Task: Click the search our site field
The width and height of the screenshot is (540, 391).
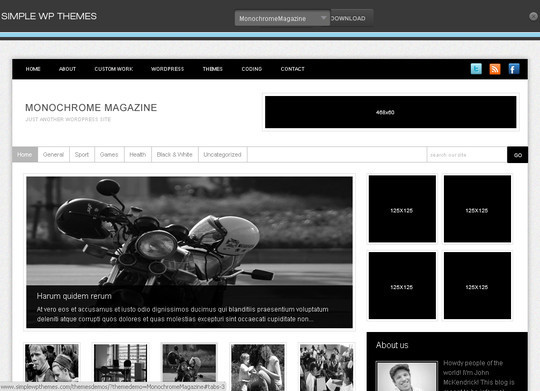Action: (x=467, y=155)
